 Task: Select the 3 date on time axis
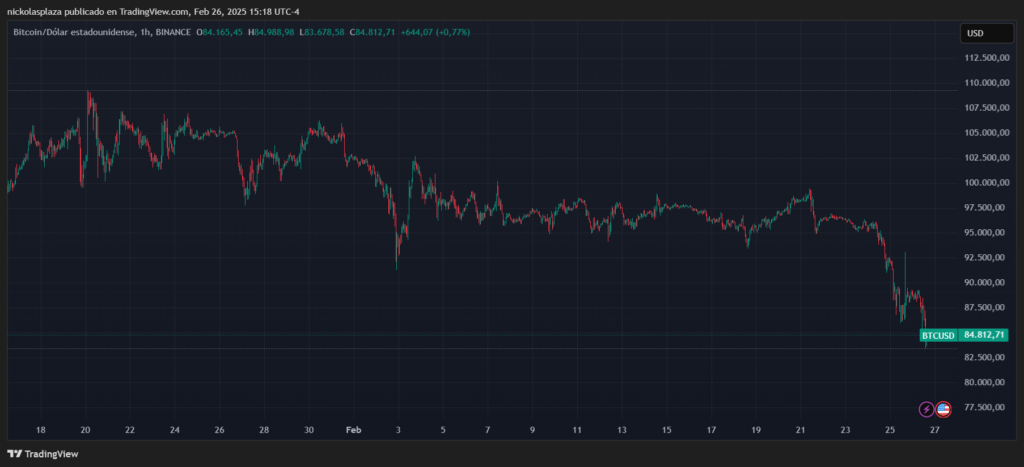[397, 430]
